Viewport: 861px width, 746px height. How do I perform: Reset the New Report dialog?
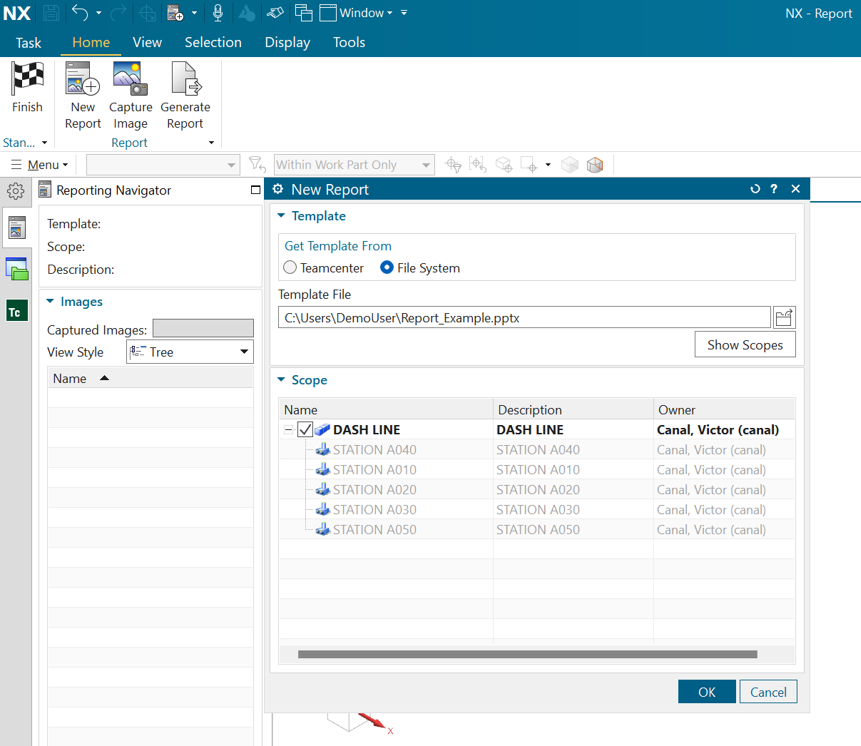755,189
